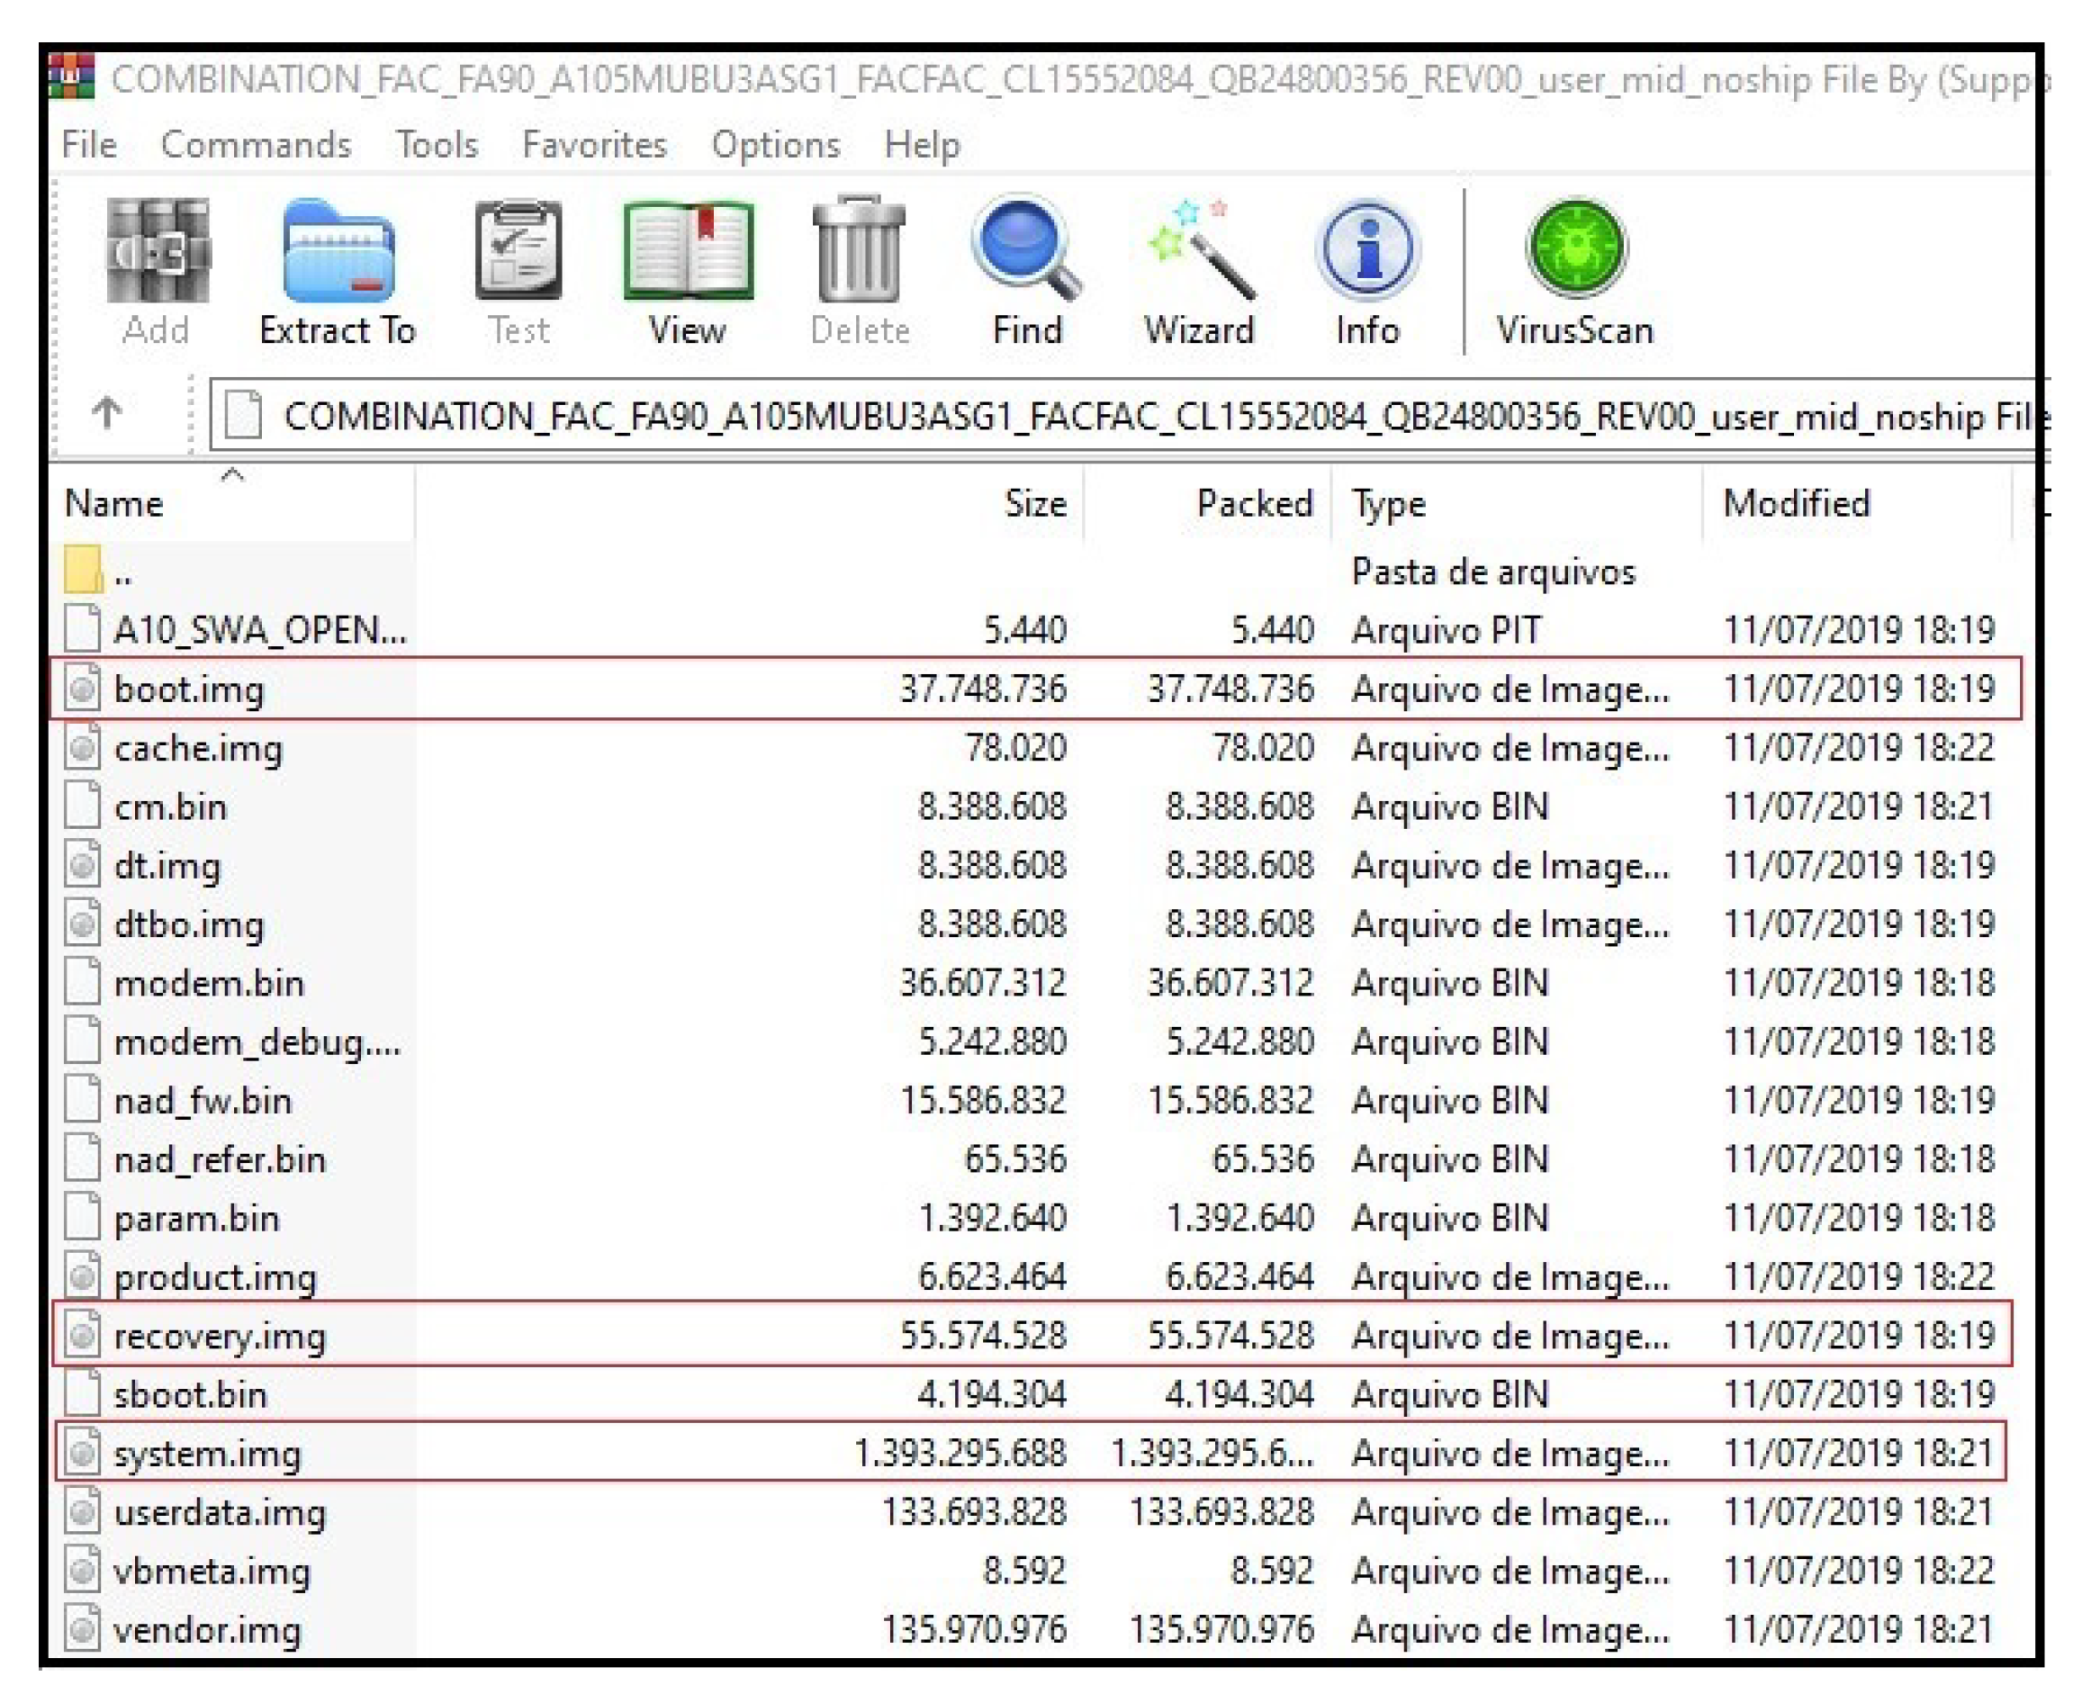Click vbmeta.img size value 8.592
The height and width of the screenshot is (1703, 2082).
coord(1025,1571)
